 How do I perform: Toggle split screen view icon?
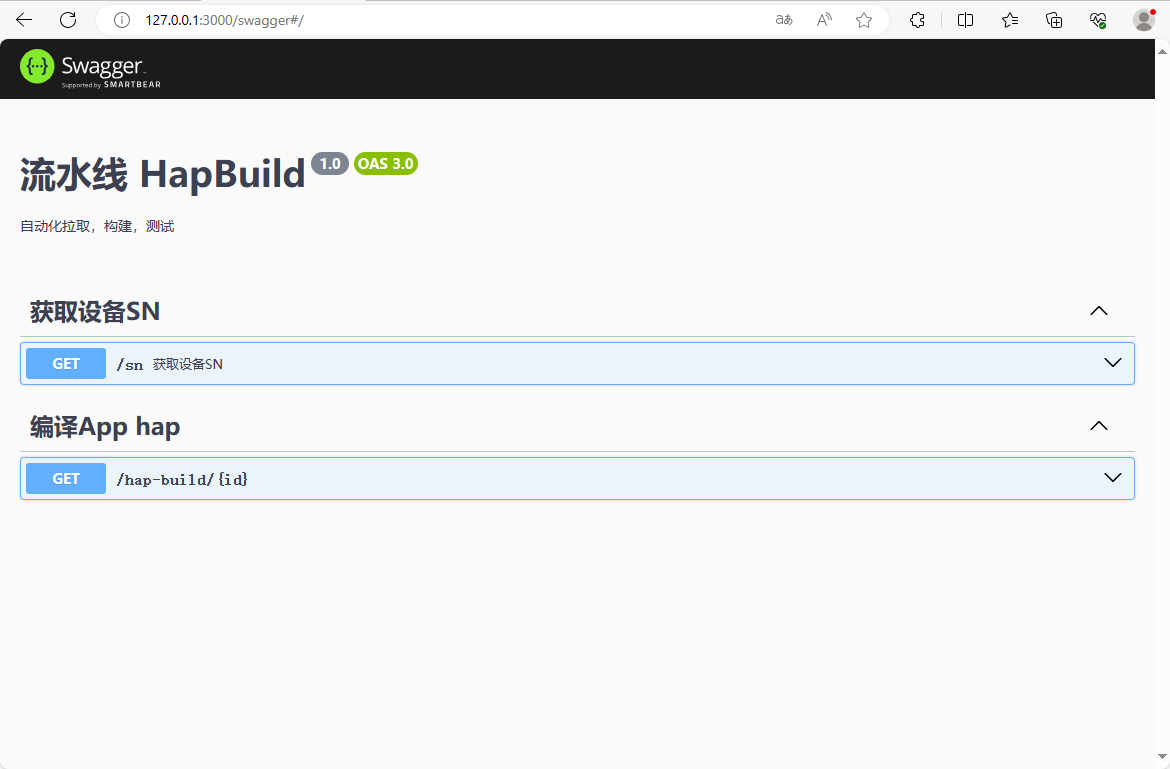click(965, 20)
